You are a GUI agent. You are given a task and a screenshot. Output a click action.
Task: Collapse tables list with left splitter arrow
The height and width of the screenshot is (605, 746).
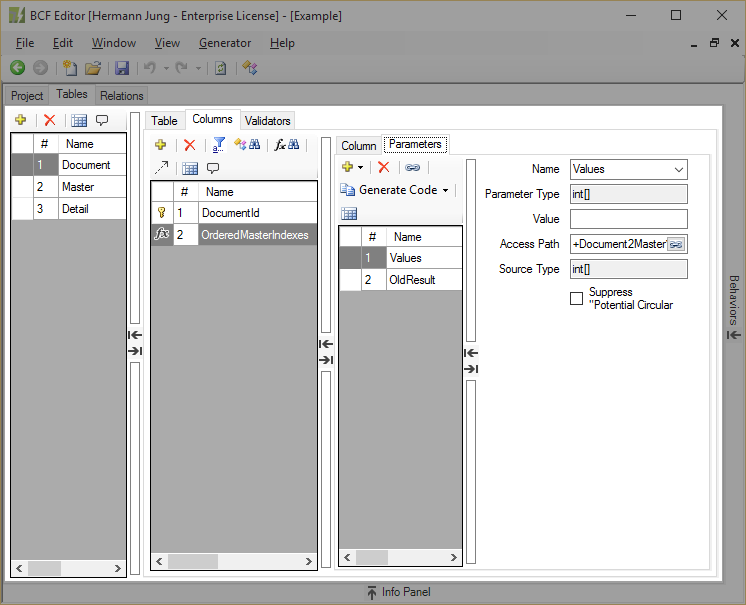(135, 335)
